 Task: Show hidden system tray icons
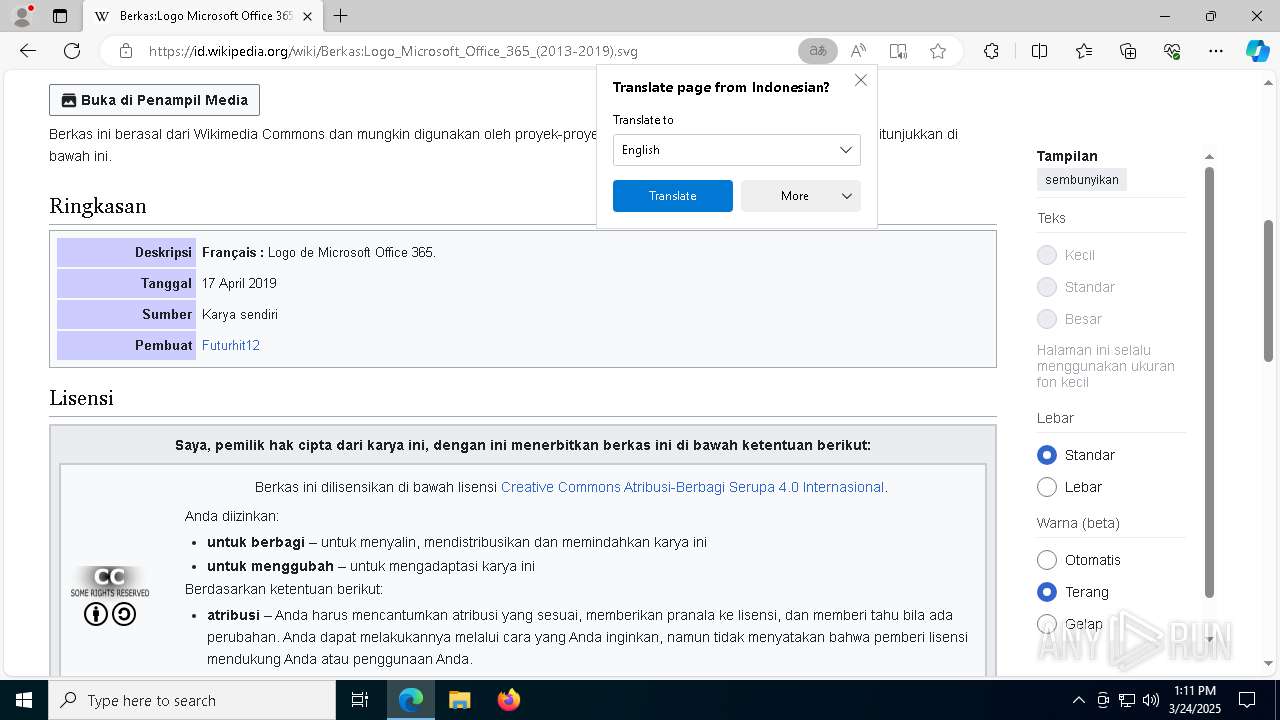(1078, 700)
